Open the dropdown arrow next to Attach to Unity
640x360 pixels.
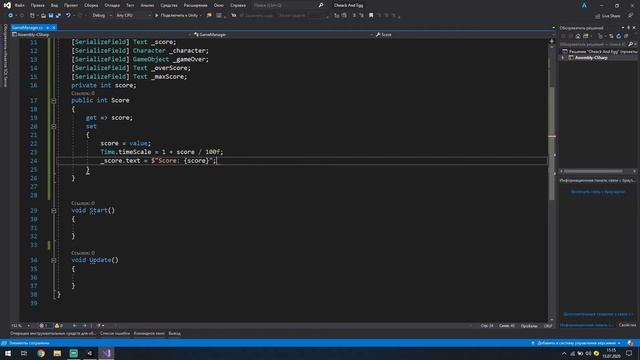coord(200,16)
